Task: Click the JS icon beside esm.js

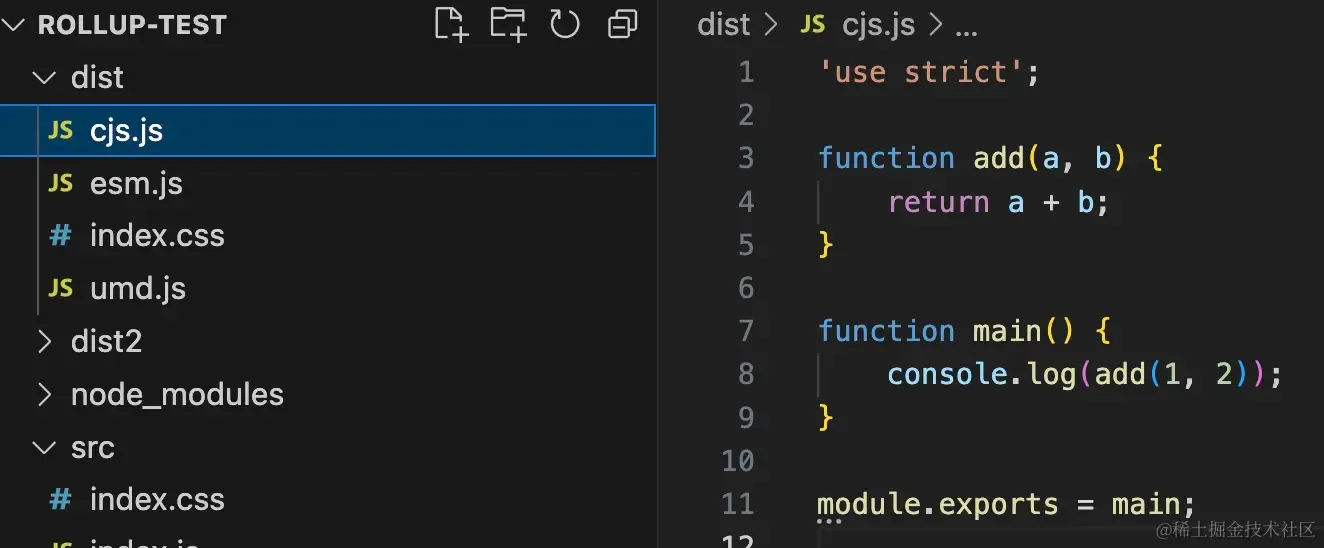Action: 61,184
